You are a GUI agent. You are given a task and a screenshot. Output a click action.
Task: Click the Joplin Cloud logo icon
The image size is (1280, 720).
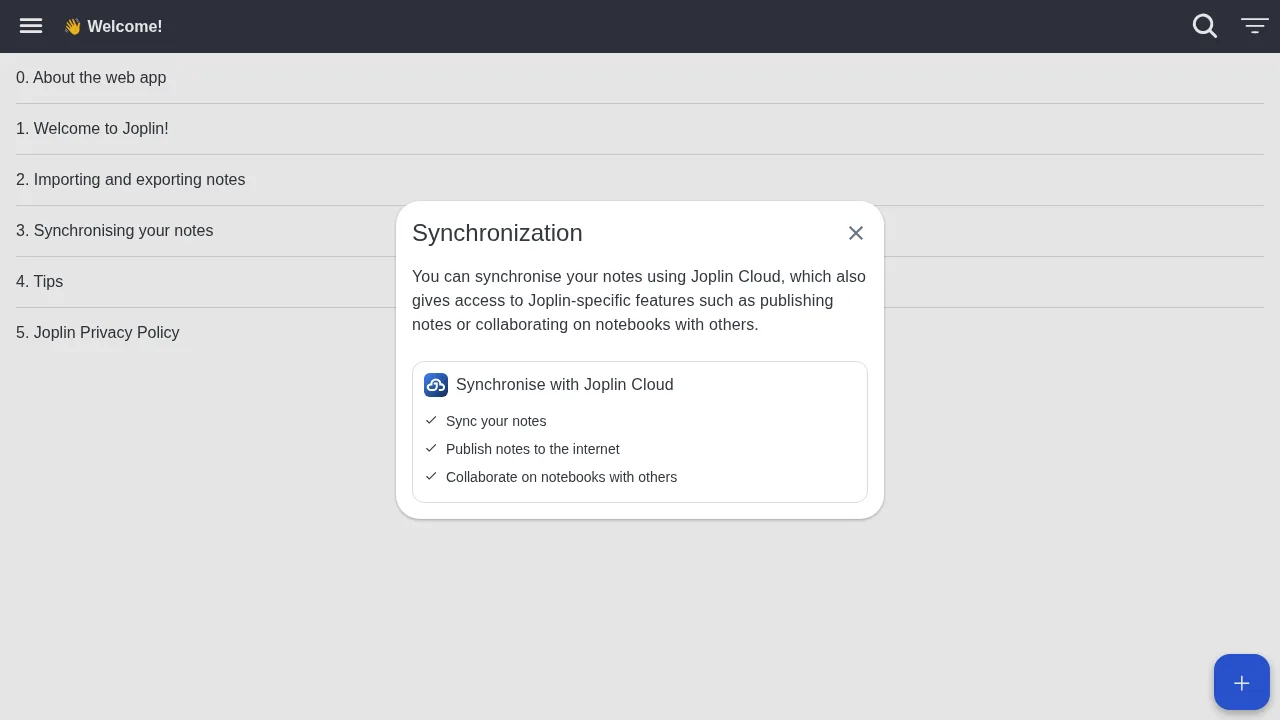click(x=436, y=385)
